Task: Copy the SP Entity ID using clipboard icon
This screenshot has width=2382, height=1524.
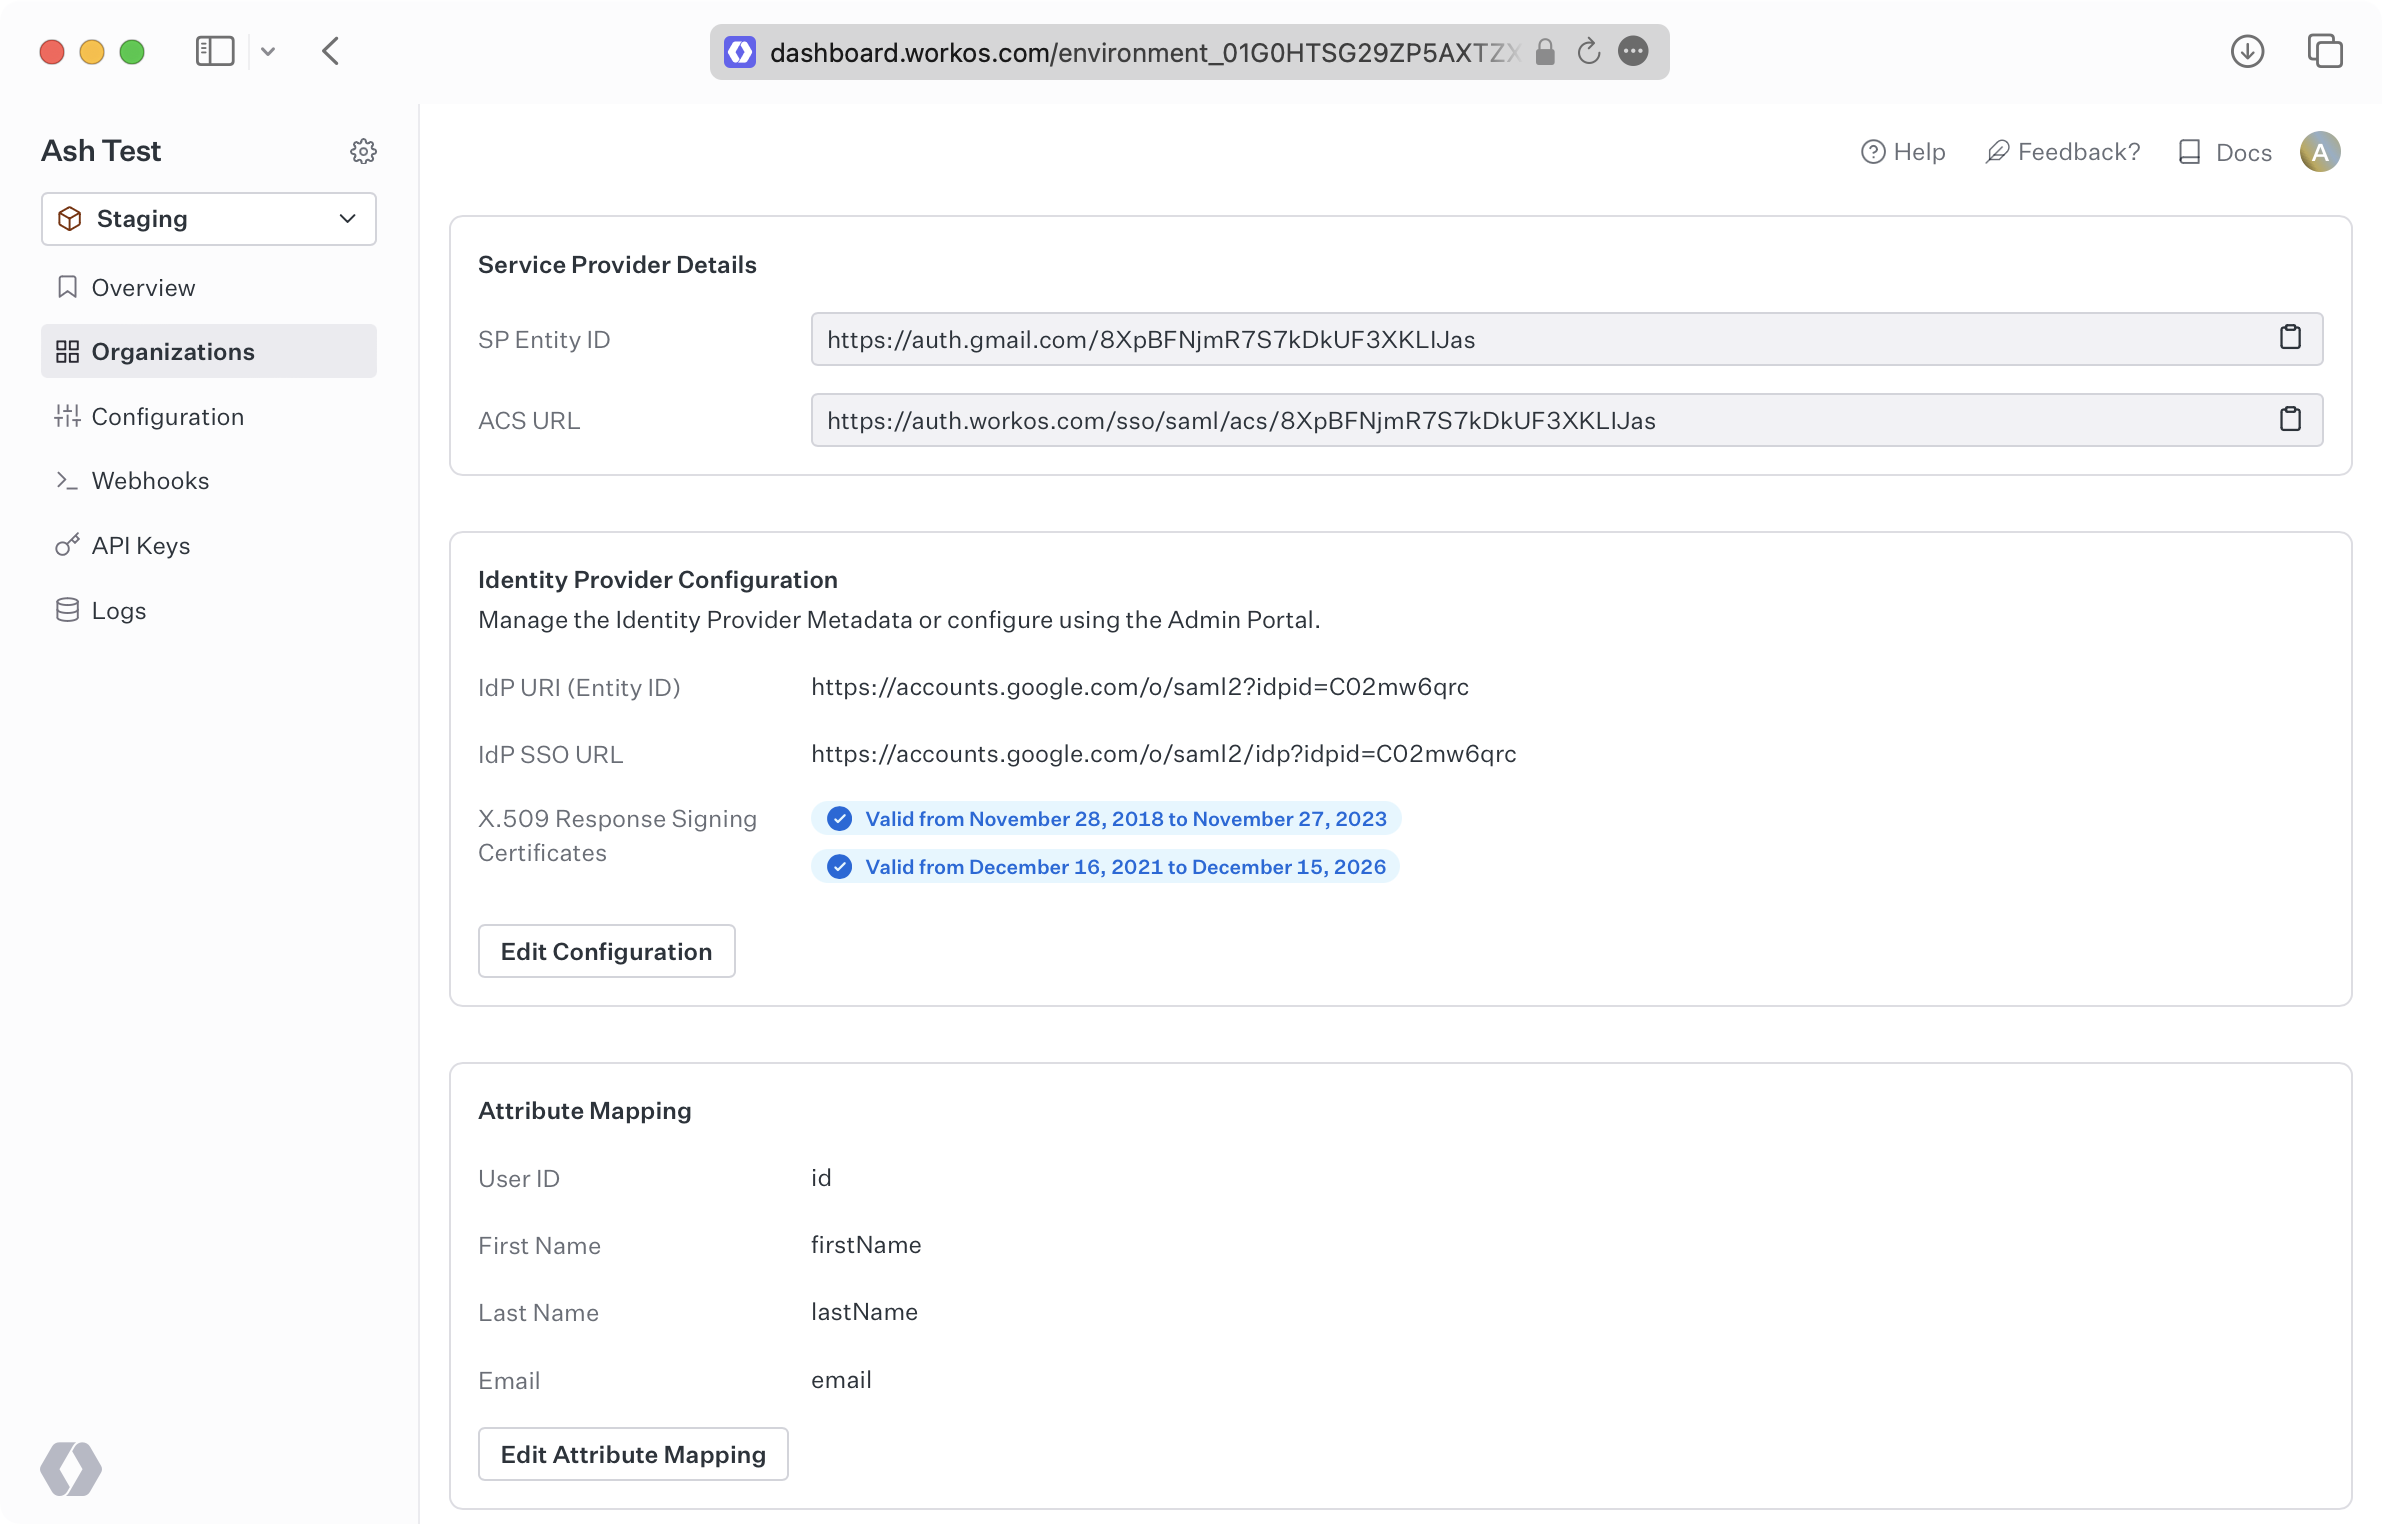Action: 2290,338
